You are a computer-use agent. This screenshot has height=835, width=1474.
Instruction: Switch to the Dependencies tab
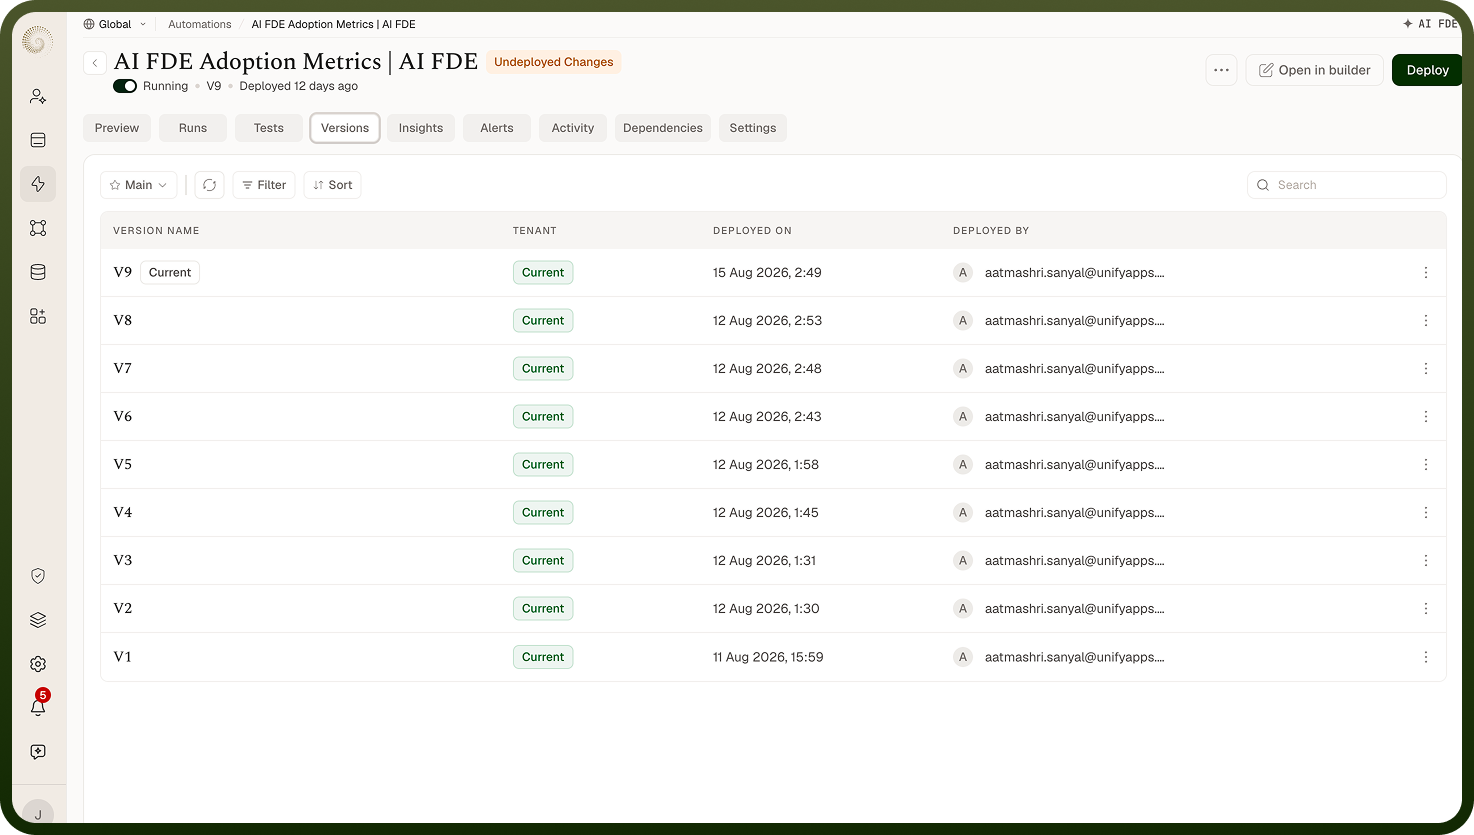pos(663,128)
